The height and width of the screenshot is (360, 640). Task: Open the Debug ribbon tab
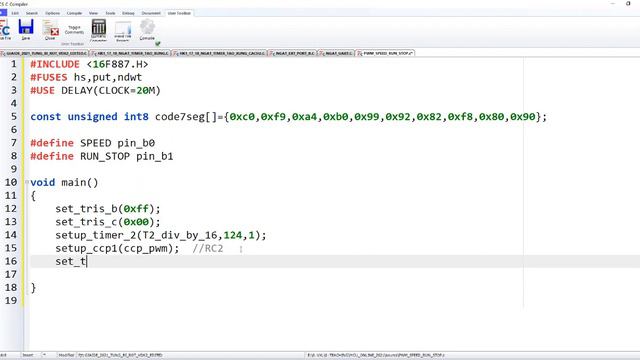pyautogui.click(x=128, y=13)
